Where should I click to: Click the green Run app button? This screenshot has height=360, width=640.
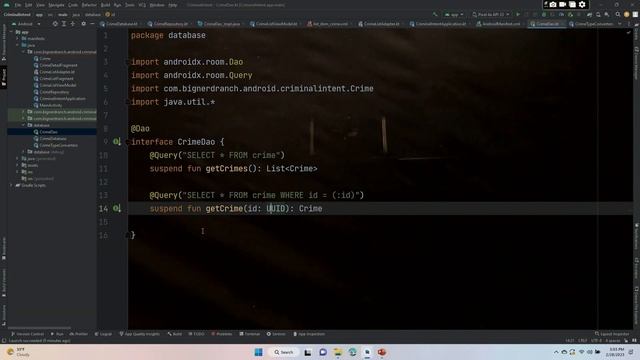(518, 15)
